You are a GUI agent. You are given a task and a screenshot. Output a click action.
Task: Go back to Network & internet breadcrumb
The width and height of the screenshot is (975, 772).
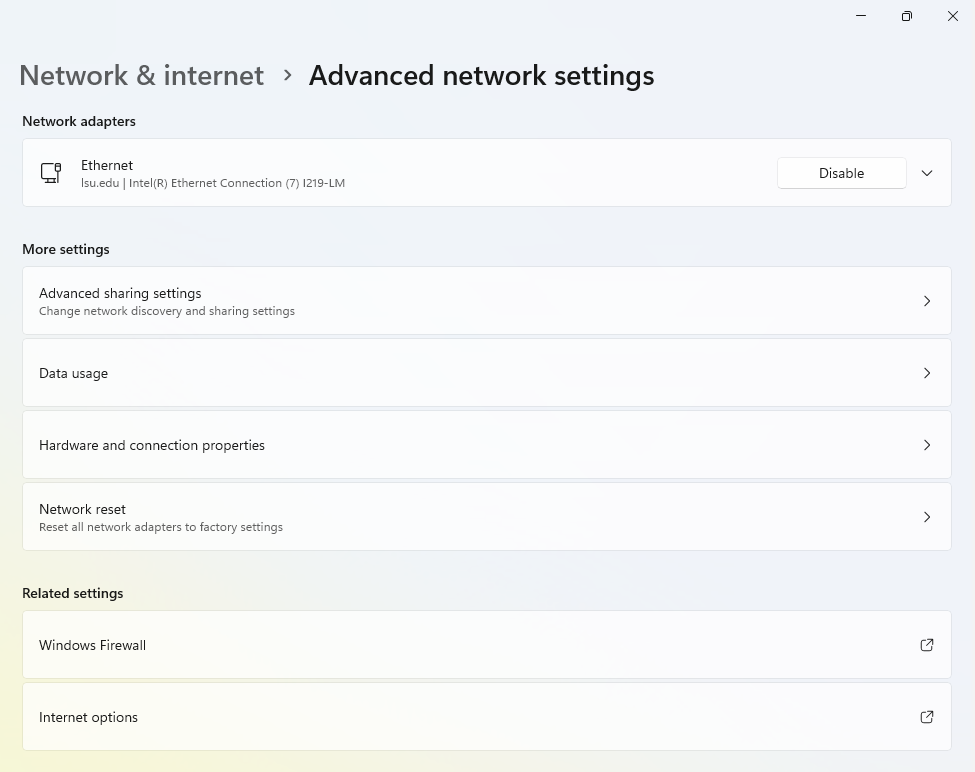click(x=141, y=76)
